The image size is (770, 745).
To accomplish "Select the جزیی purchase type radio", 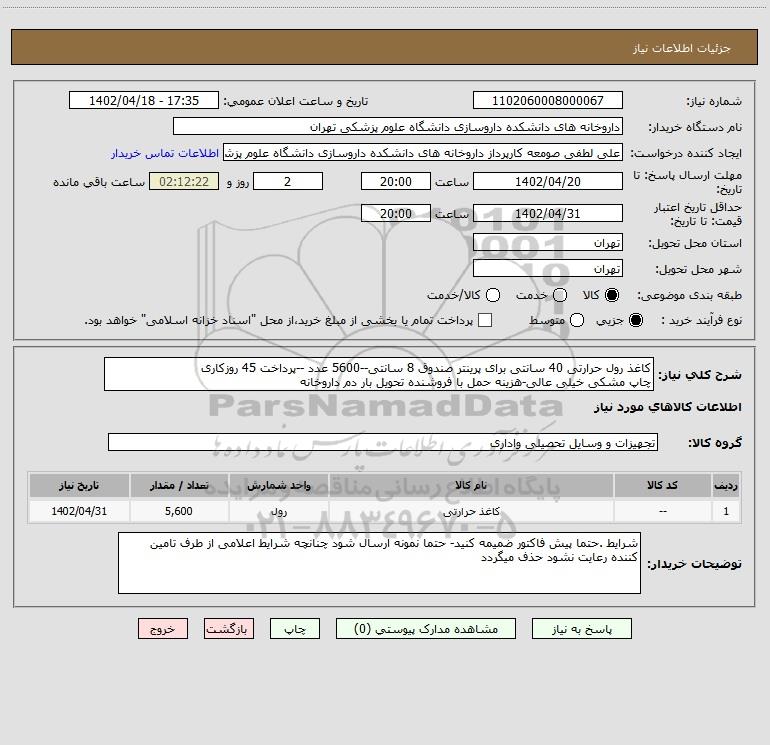I will tap(635, 320).
